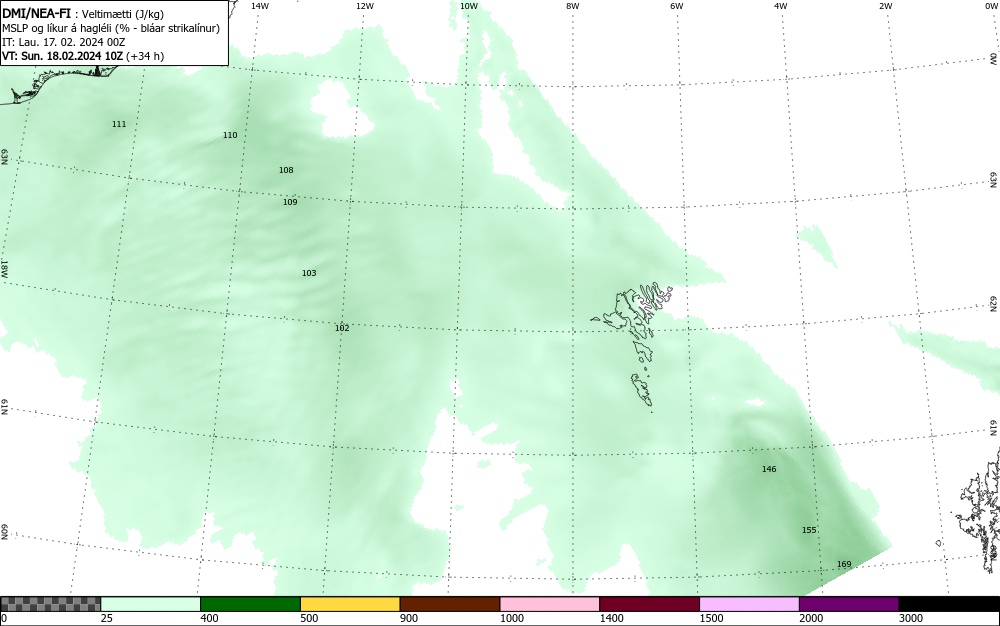Click the maroon 1400–1500 legend swatch
1000x626 pixels.
tap(649, 604)
